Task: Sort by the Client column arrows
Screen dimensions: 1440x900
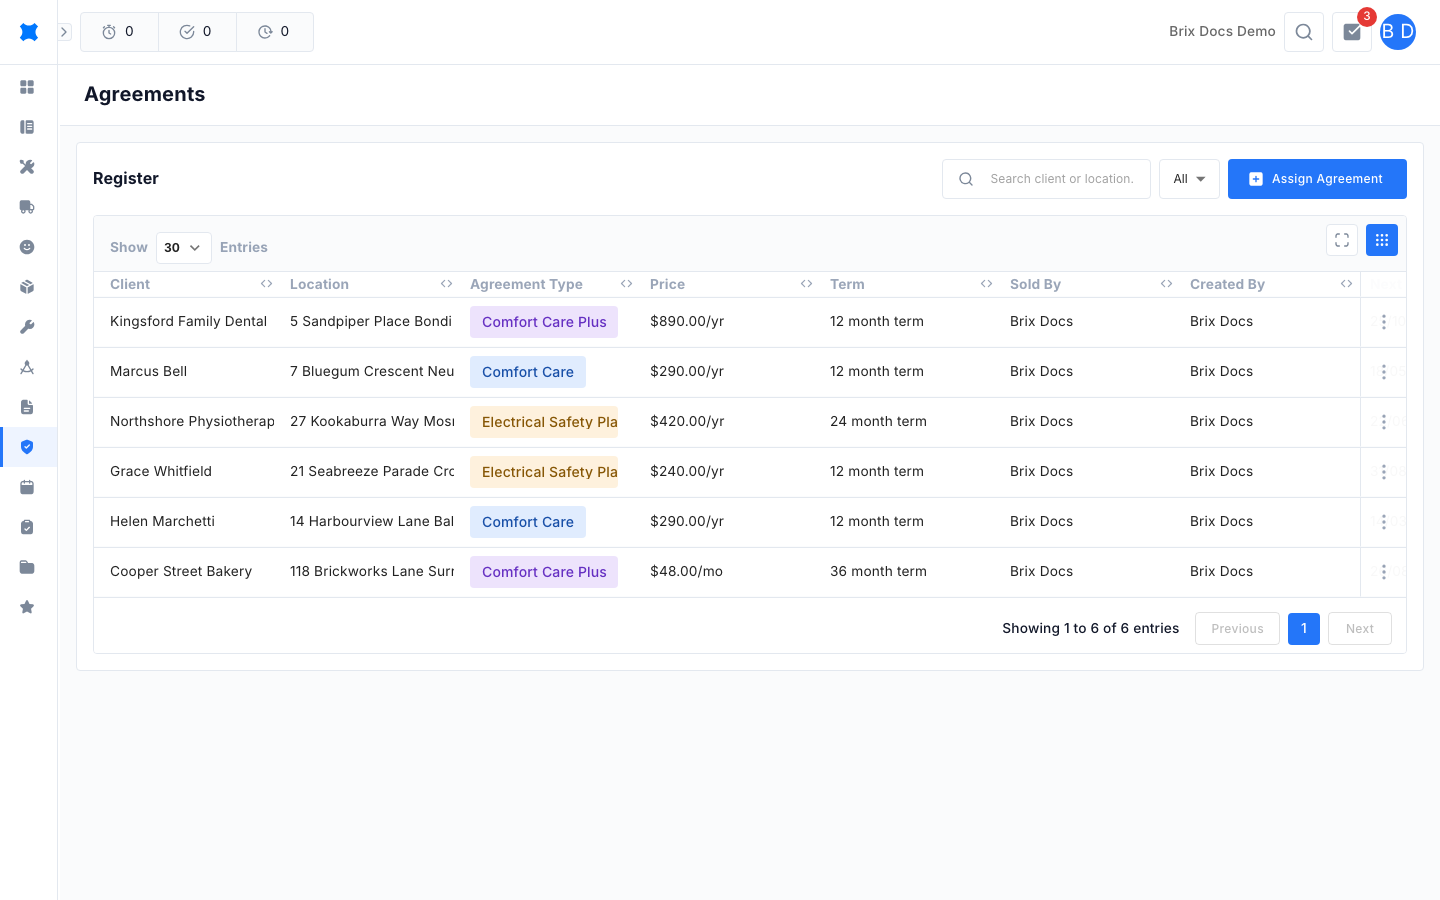Action: pyautogui.click(x=267, y=284)
